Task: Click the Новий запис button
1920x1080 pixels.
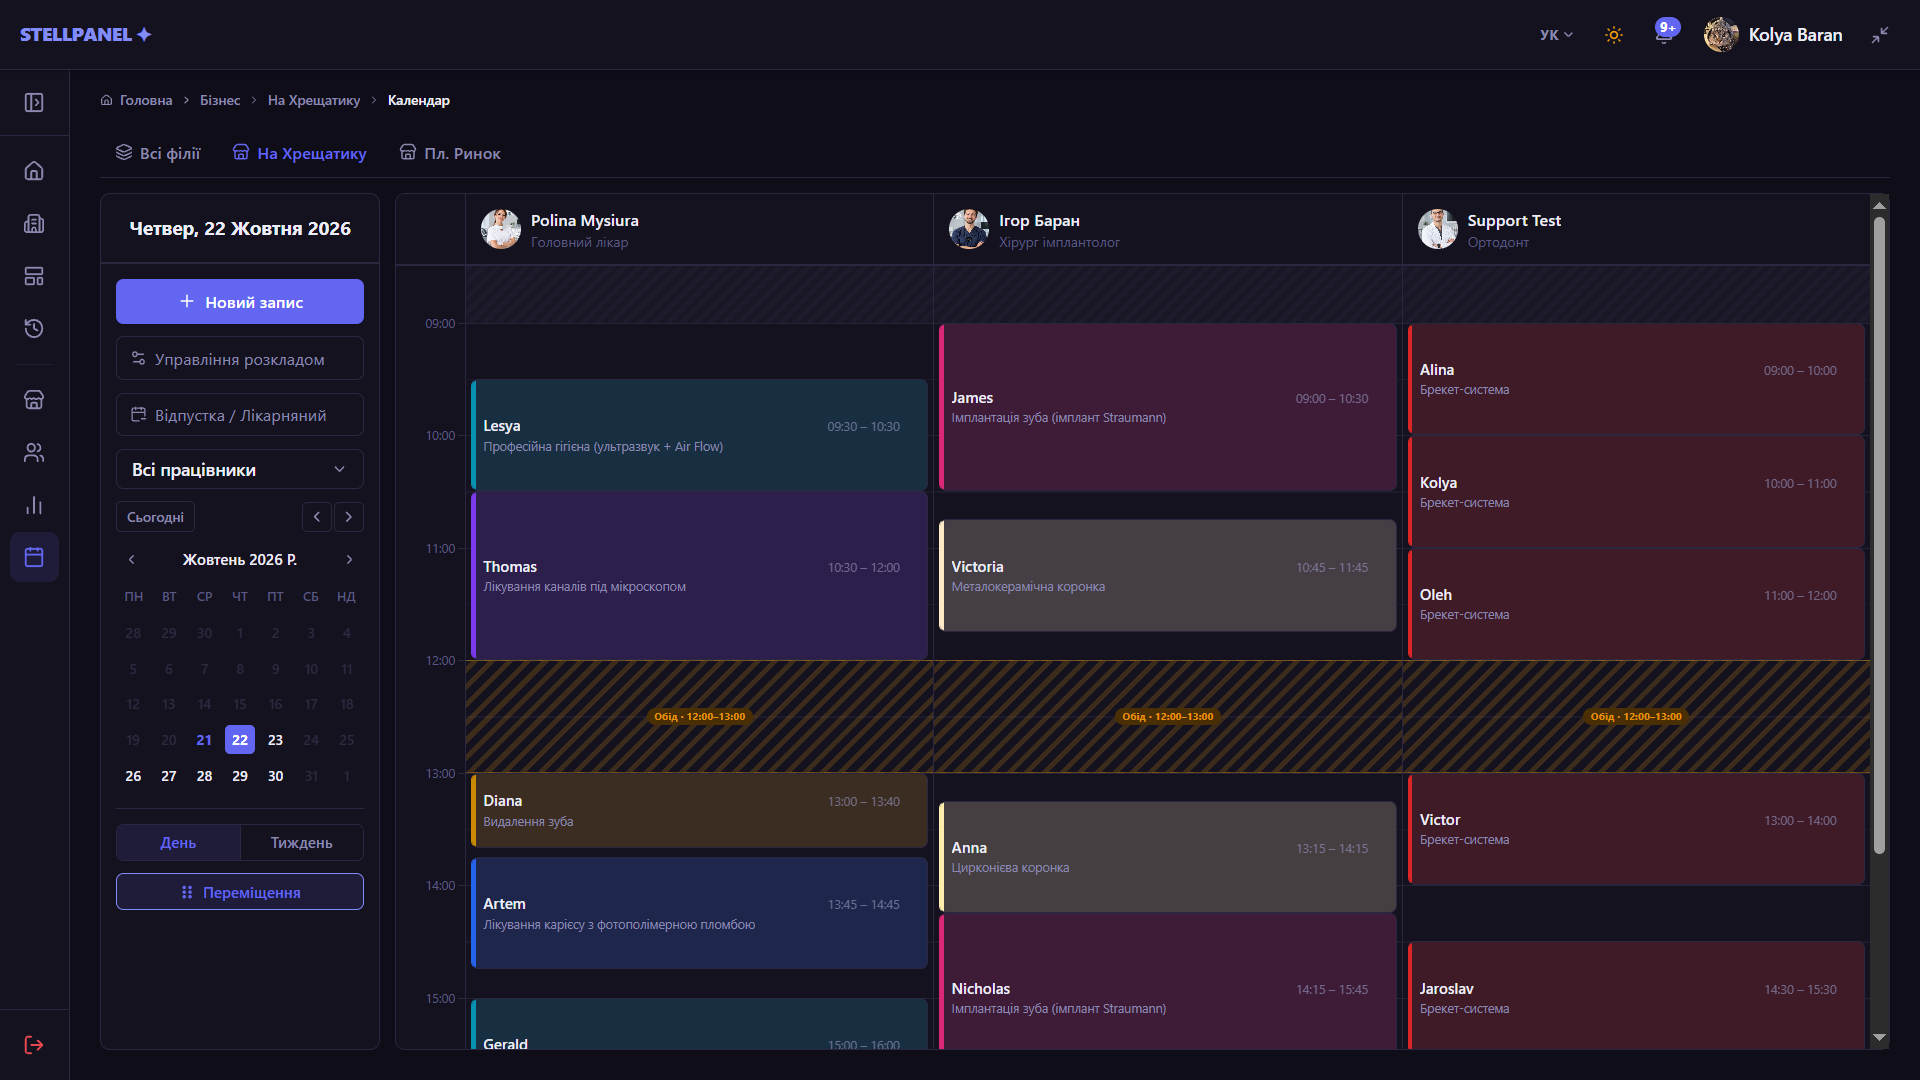Action: click(x=240, y=301)
